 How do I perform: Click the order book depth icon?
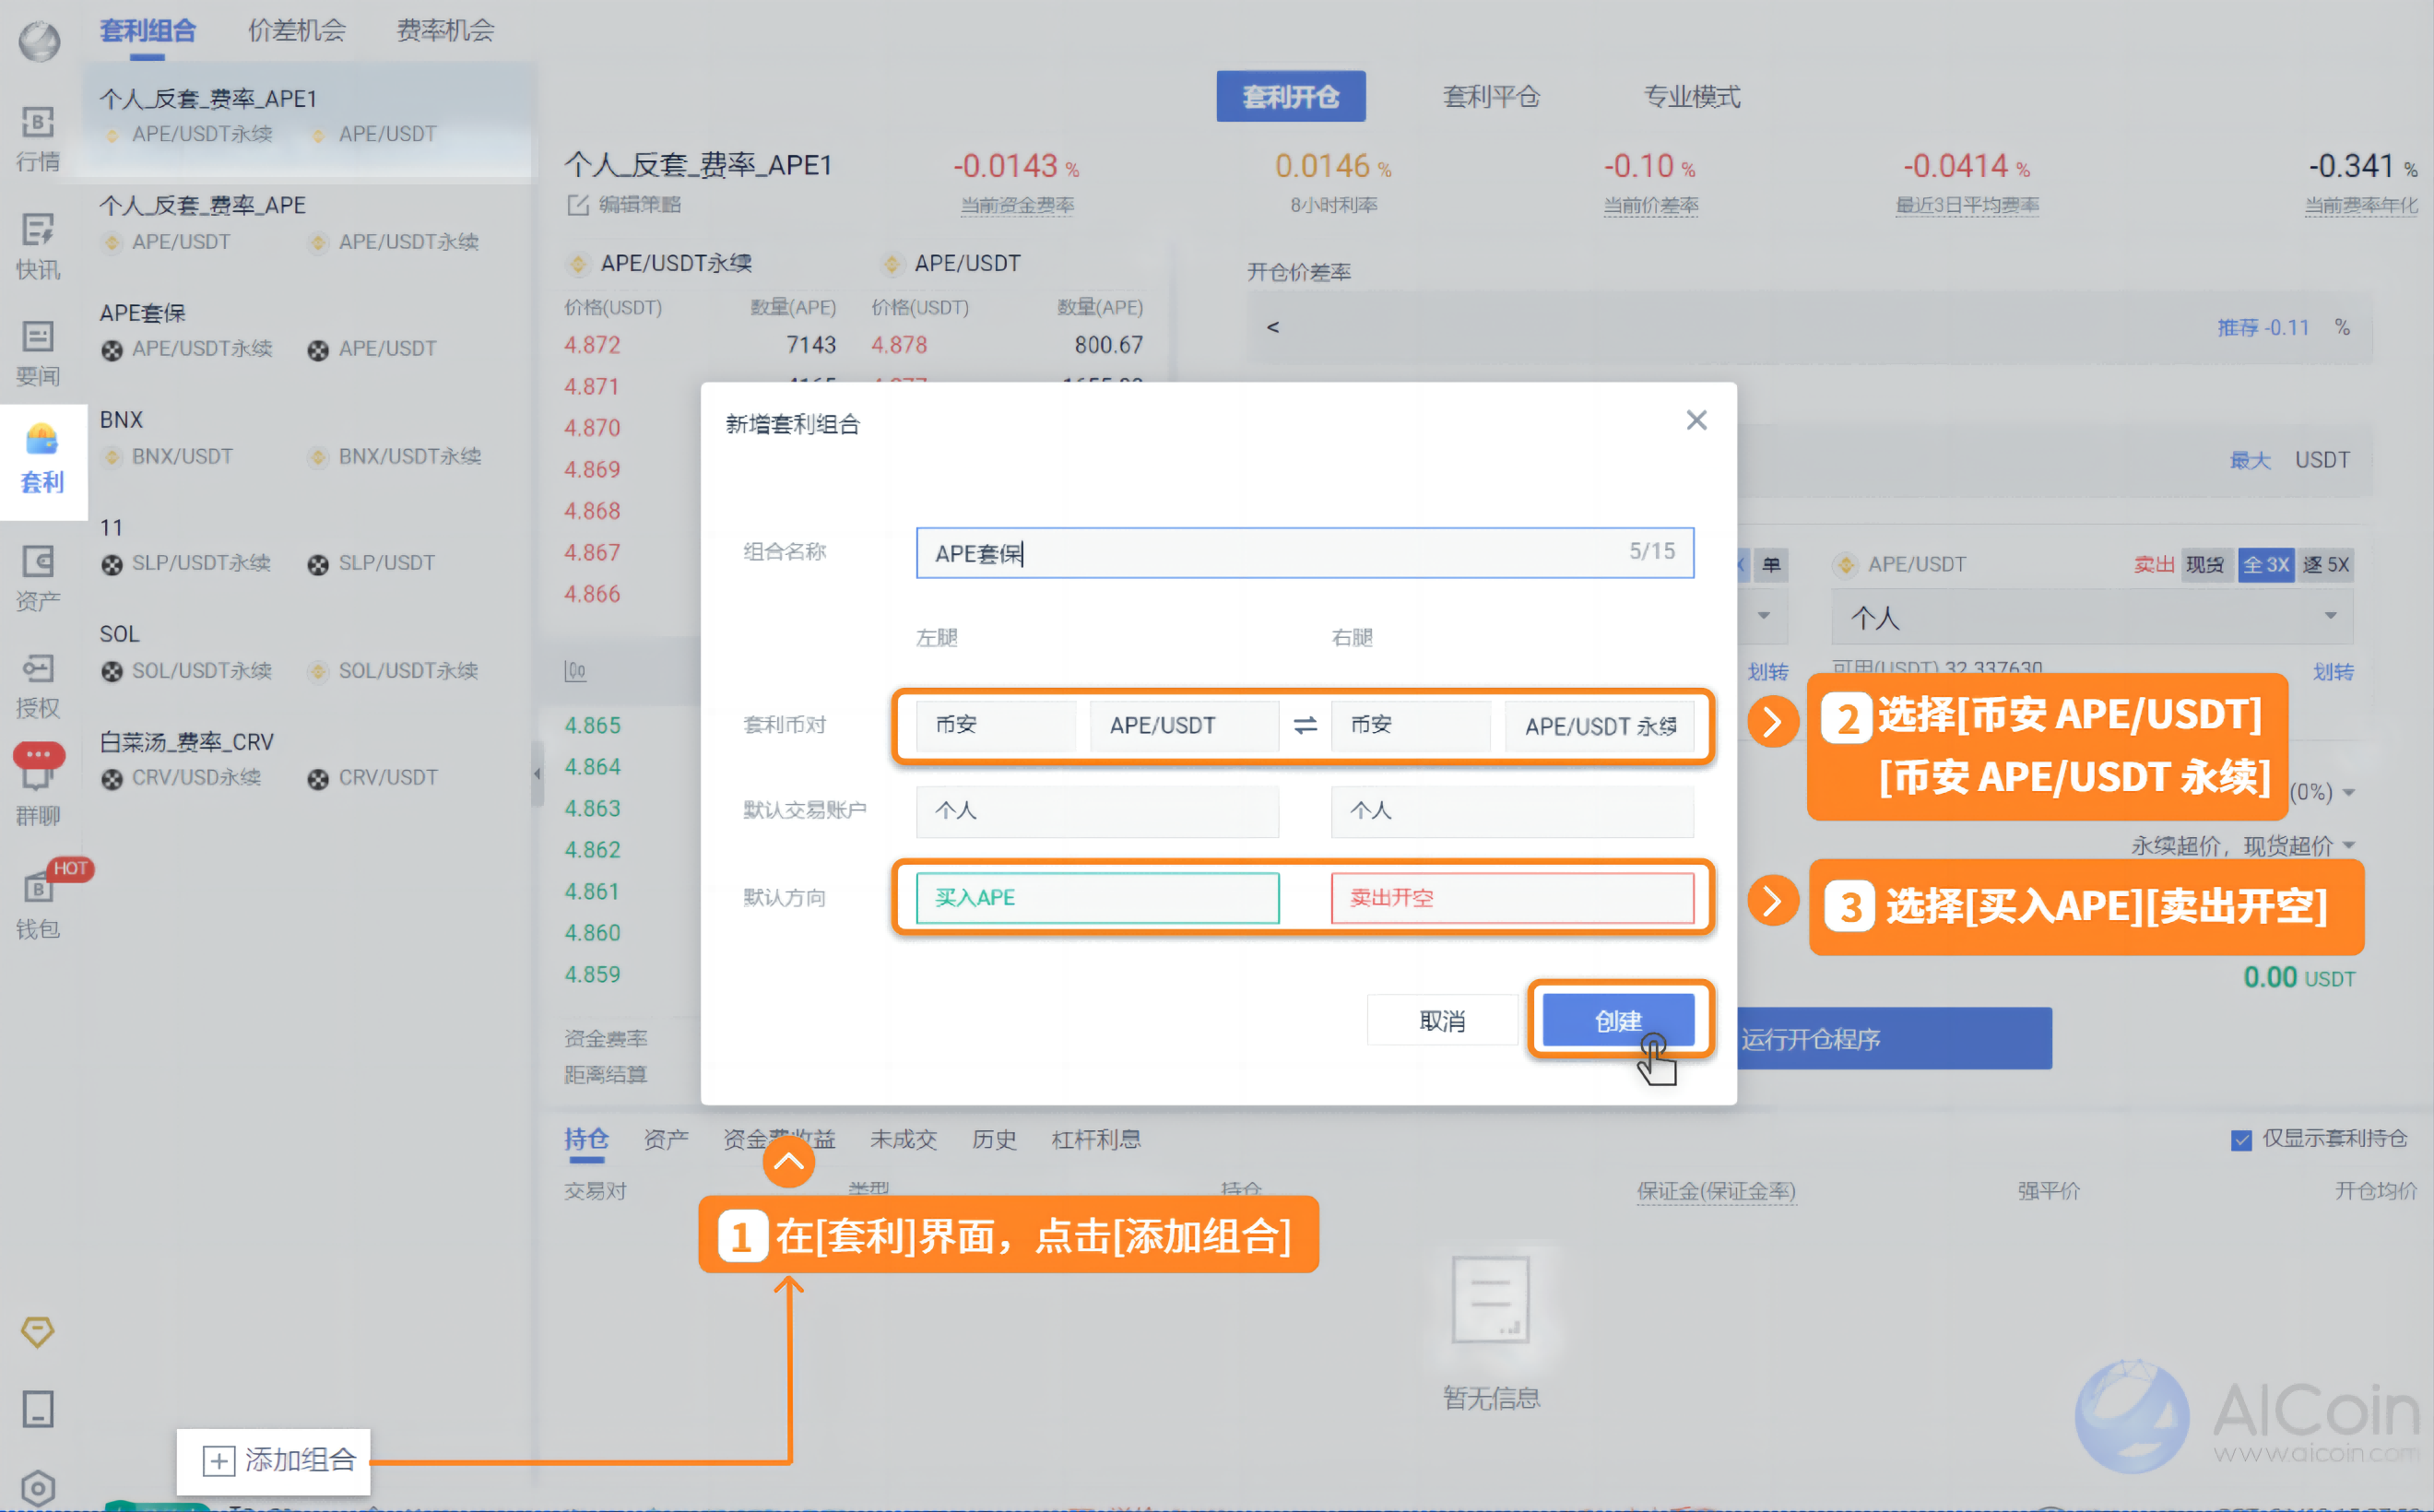pyautogui.click(x=575, y=670)
